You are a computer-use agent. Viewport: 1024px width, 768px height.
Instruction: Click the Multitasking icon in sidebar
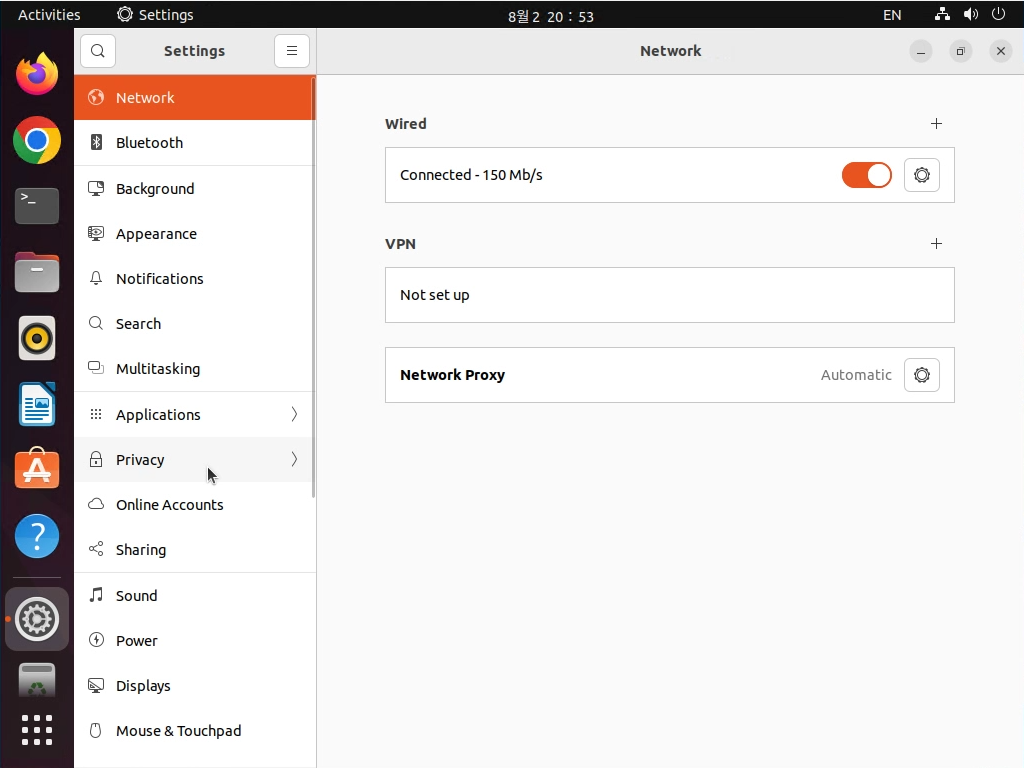96,368
